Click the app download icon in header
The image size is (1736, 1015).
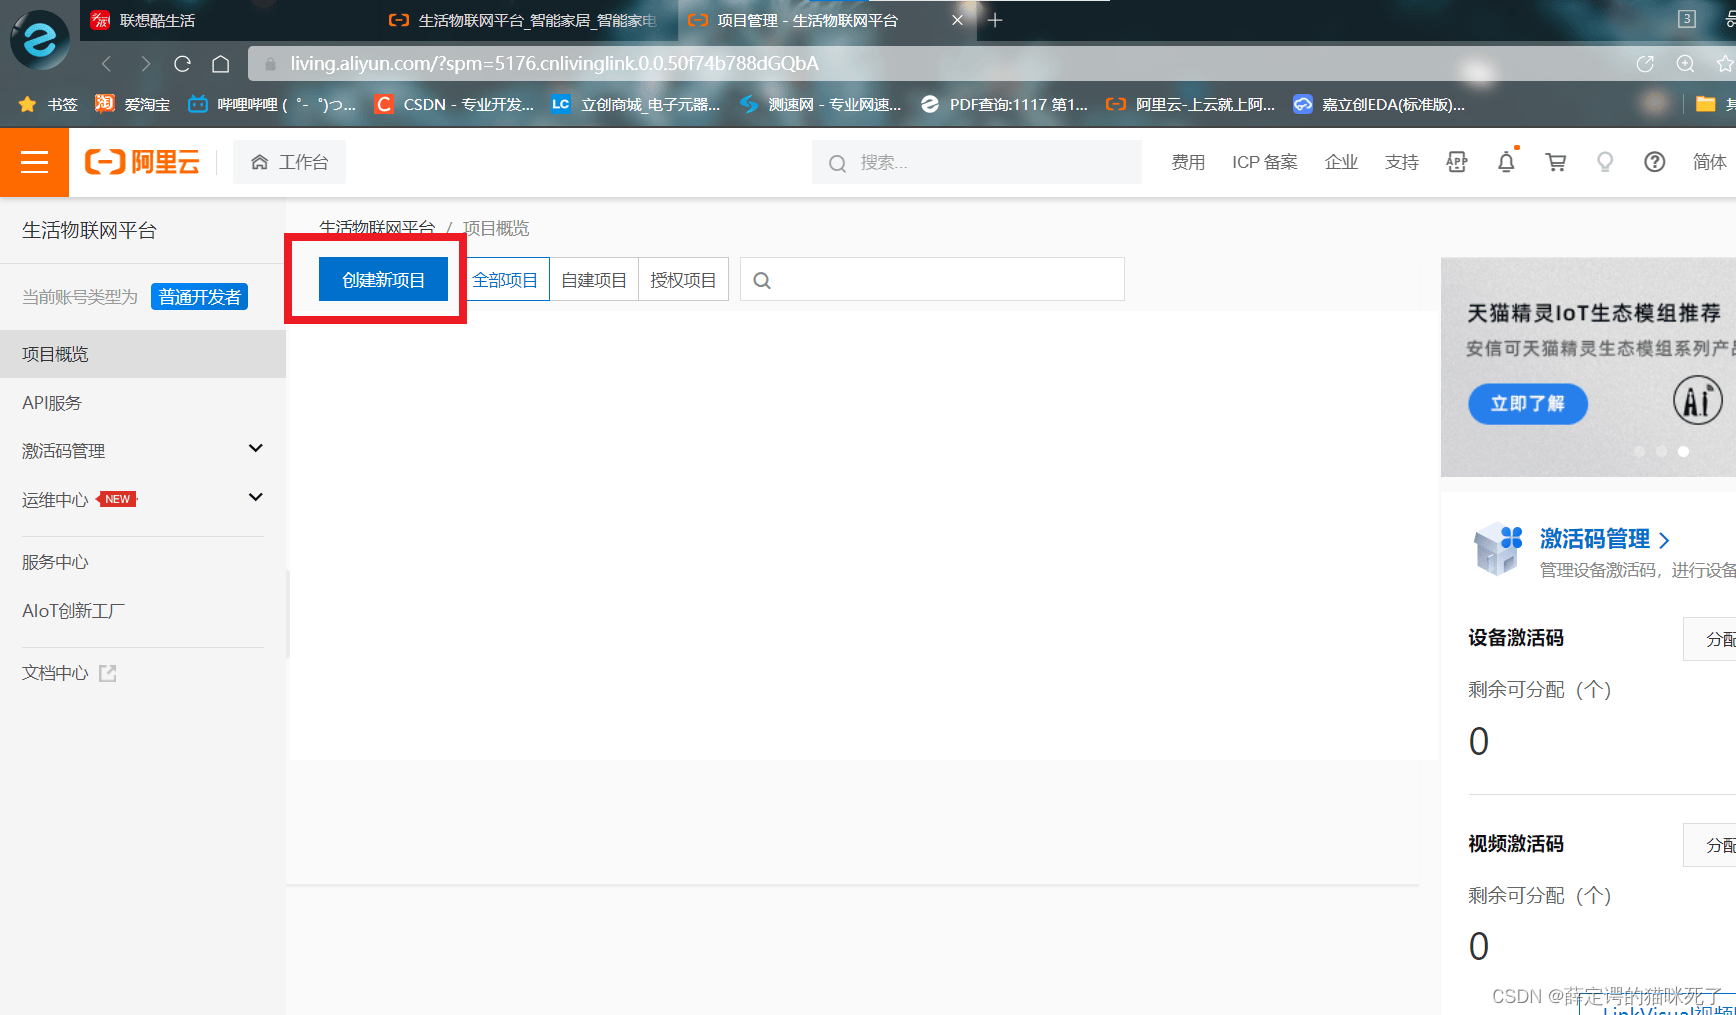(1457, 162)
